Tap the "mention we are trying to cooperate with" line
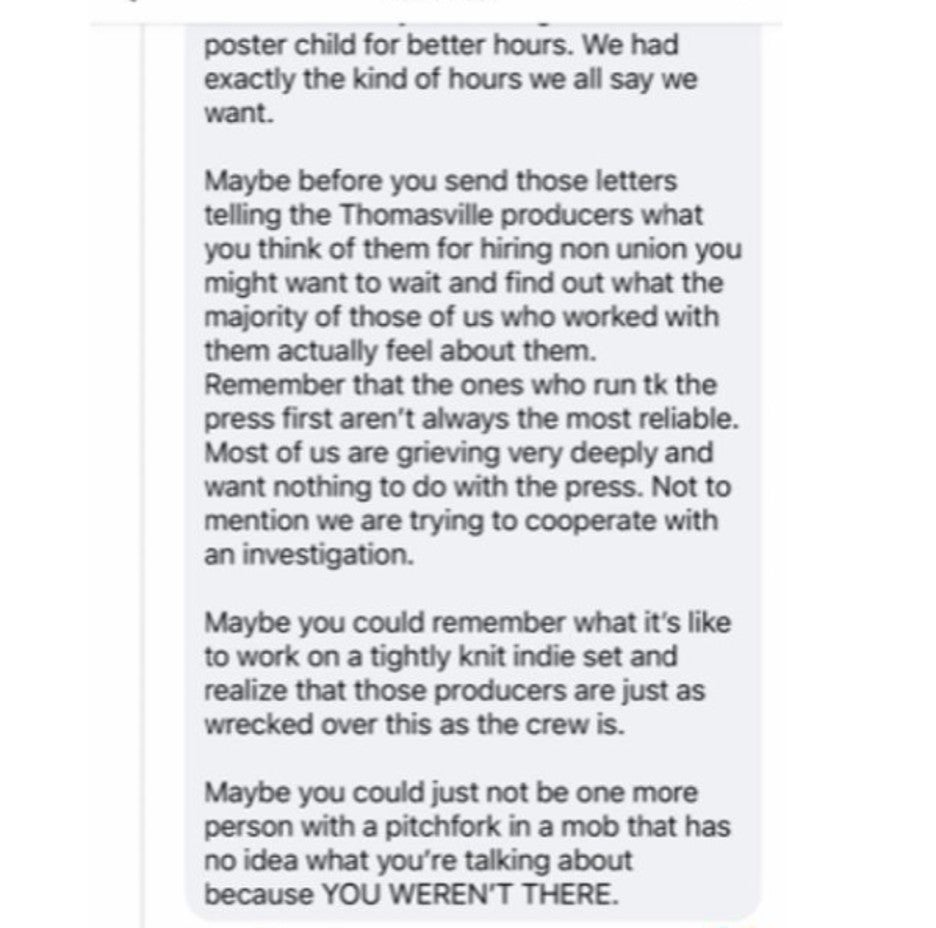Viewport: 936px width, 928px height. coord(461,521)
